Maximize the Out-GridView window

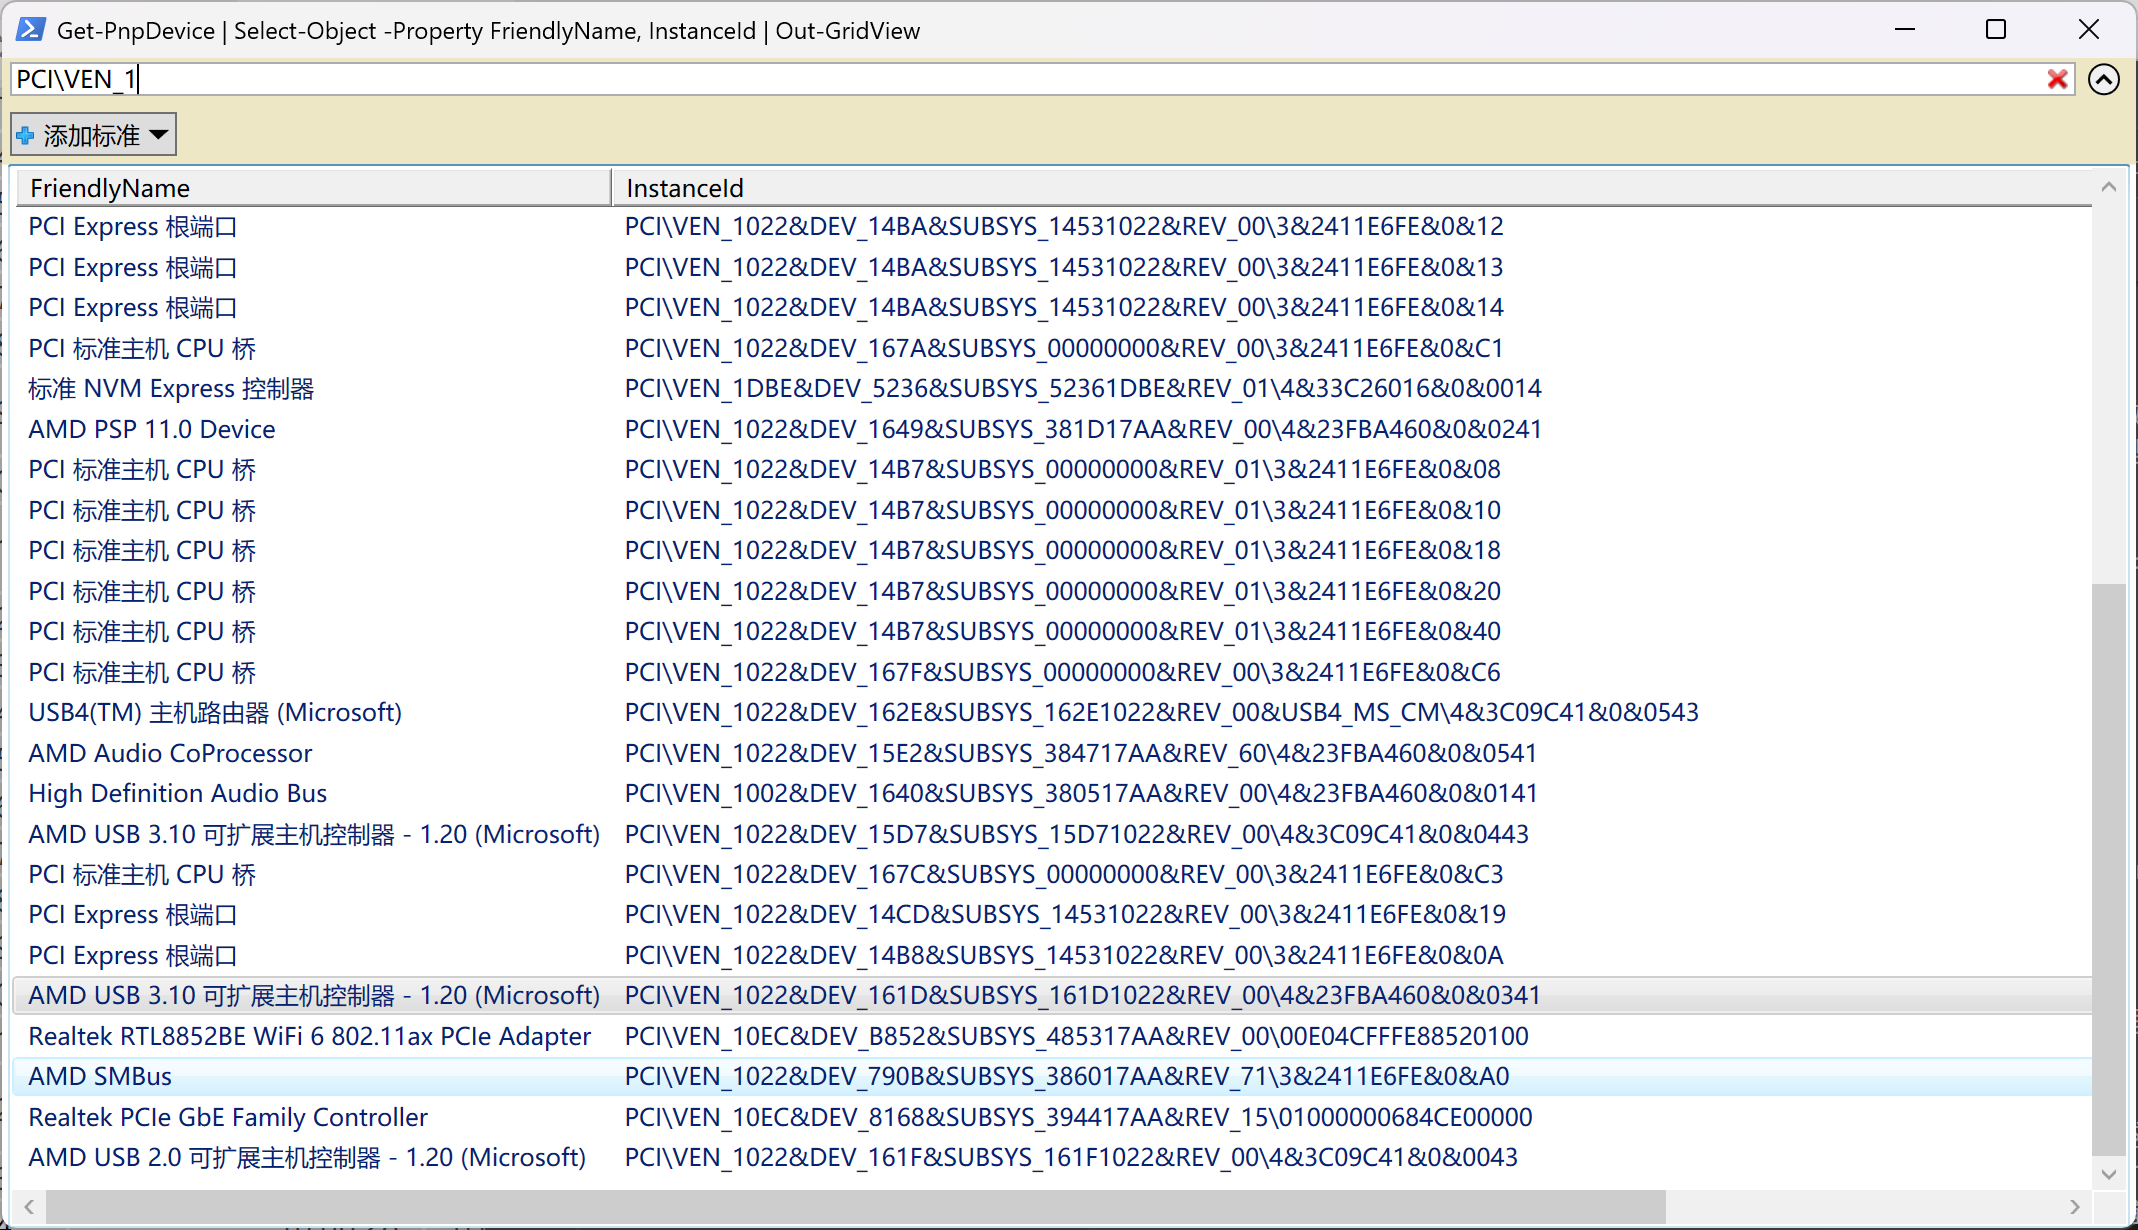point(1996,30)
